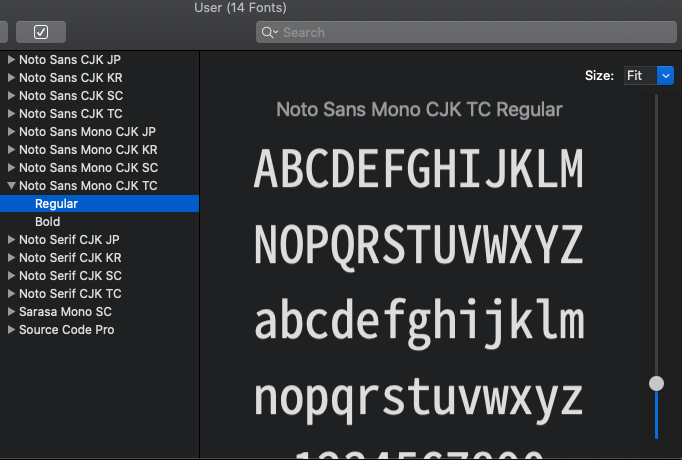Select Noto Serif CJK KR font
682x460 pixels.
(x=70, y=257)
